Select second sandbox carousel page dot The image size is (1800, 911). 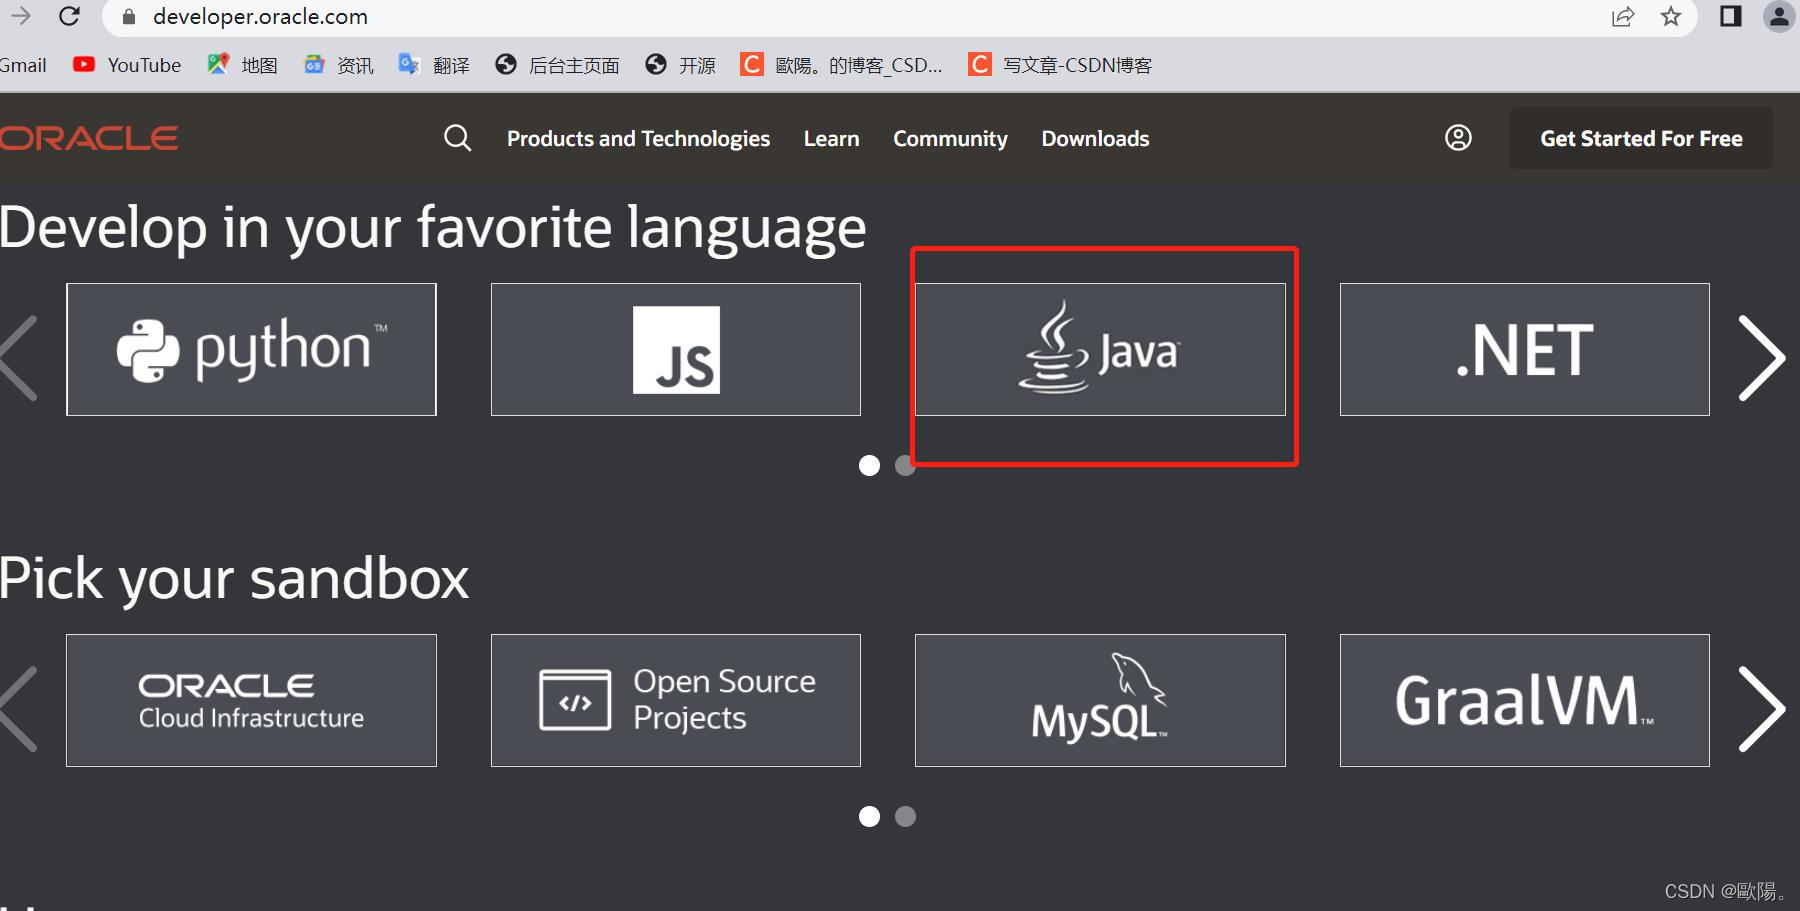905,817
